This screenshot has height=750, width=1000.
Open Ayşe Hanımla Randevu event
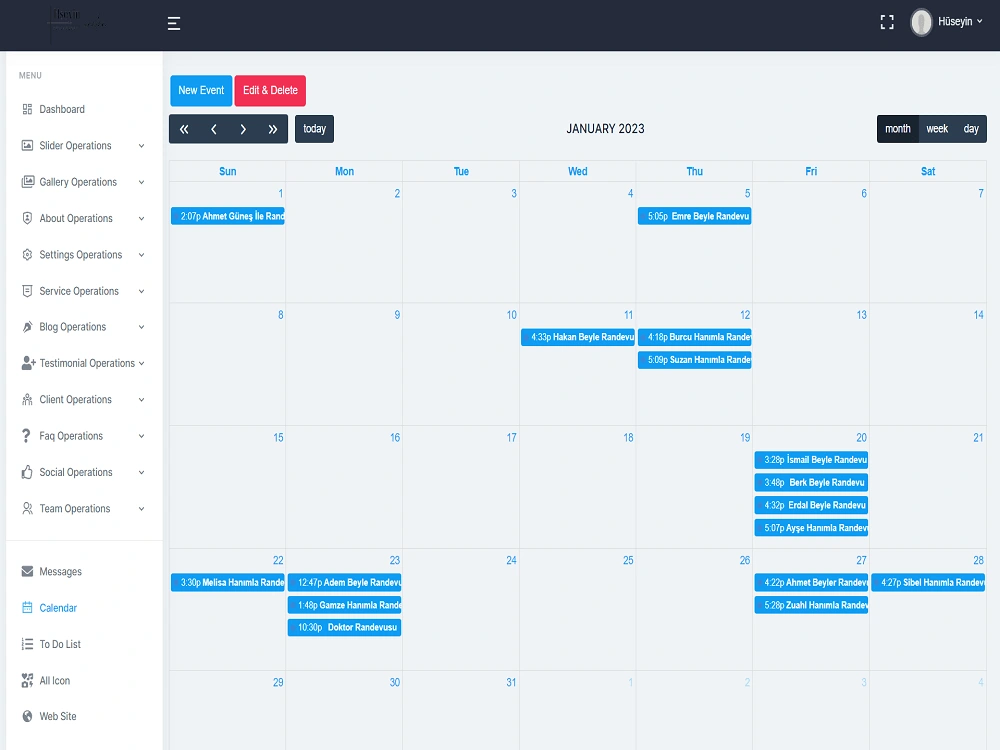click(811, 528)
